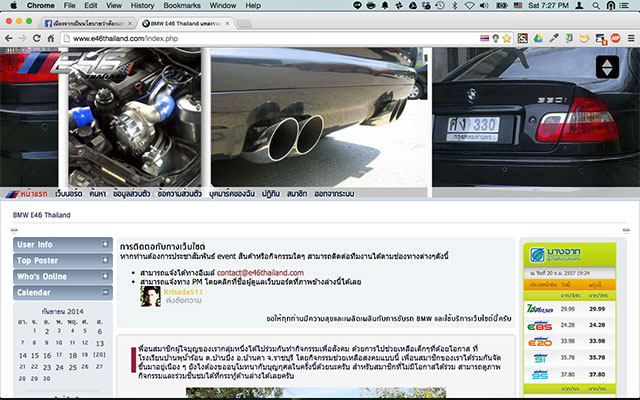Click the Bluetooth menu bar icon
Image resolution: width=640 pixels, height=400 pixels.
click(x=455, y=5)
